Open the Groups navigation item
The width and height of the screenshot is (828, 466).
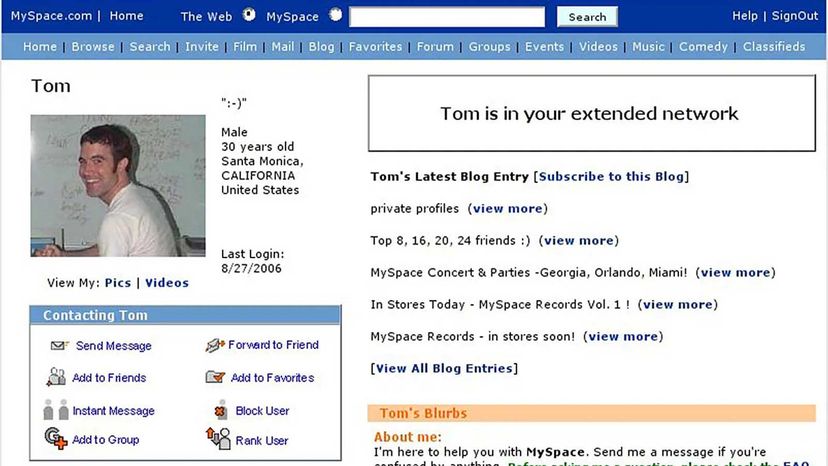pos(490,46)
